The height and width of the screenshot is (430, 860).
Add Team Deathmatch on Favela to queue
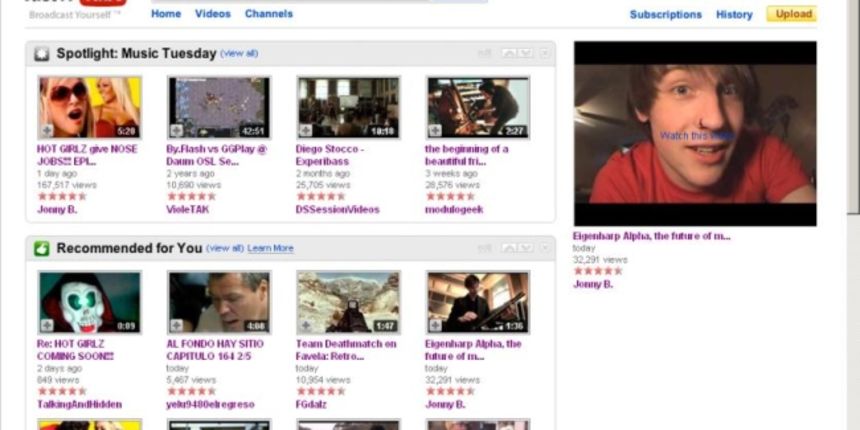pyautogui.click(x=305, y=325)
